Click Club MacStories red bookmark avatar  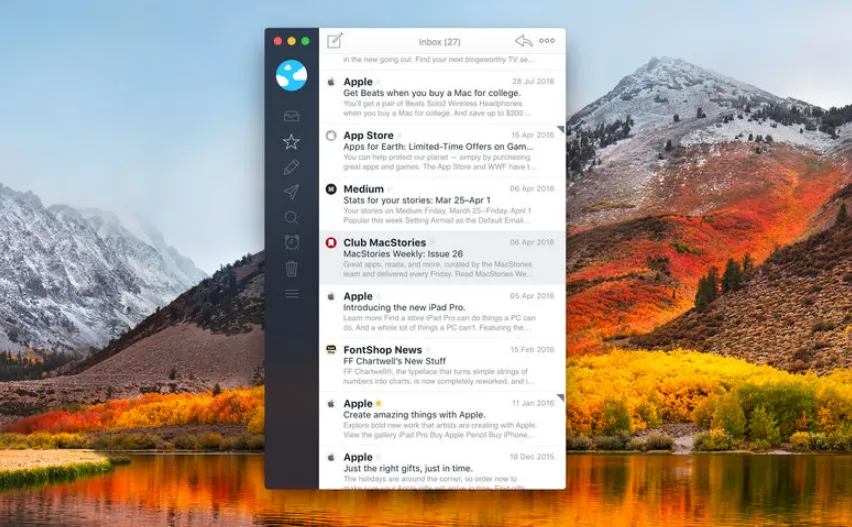point(331,243)
